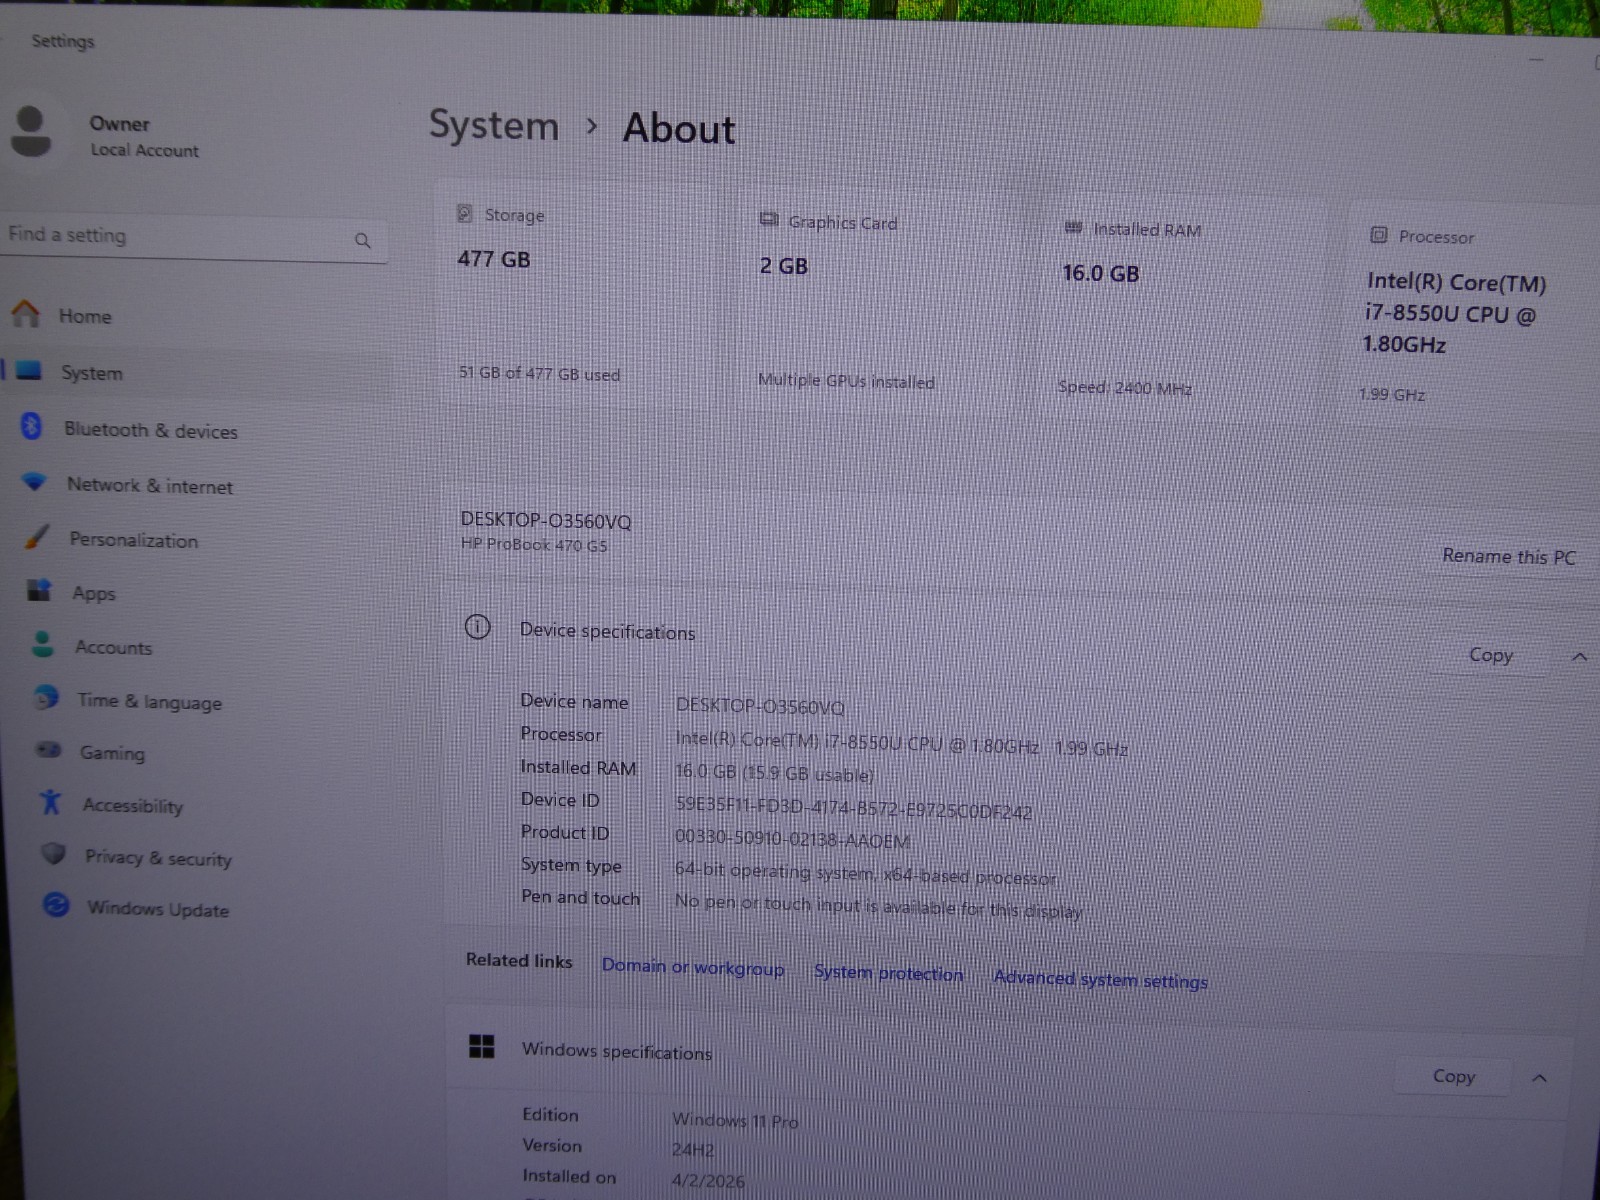Open System protection link
The image size is (1600, 1200).
(x=888, y=973)
